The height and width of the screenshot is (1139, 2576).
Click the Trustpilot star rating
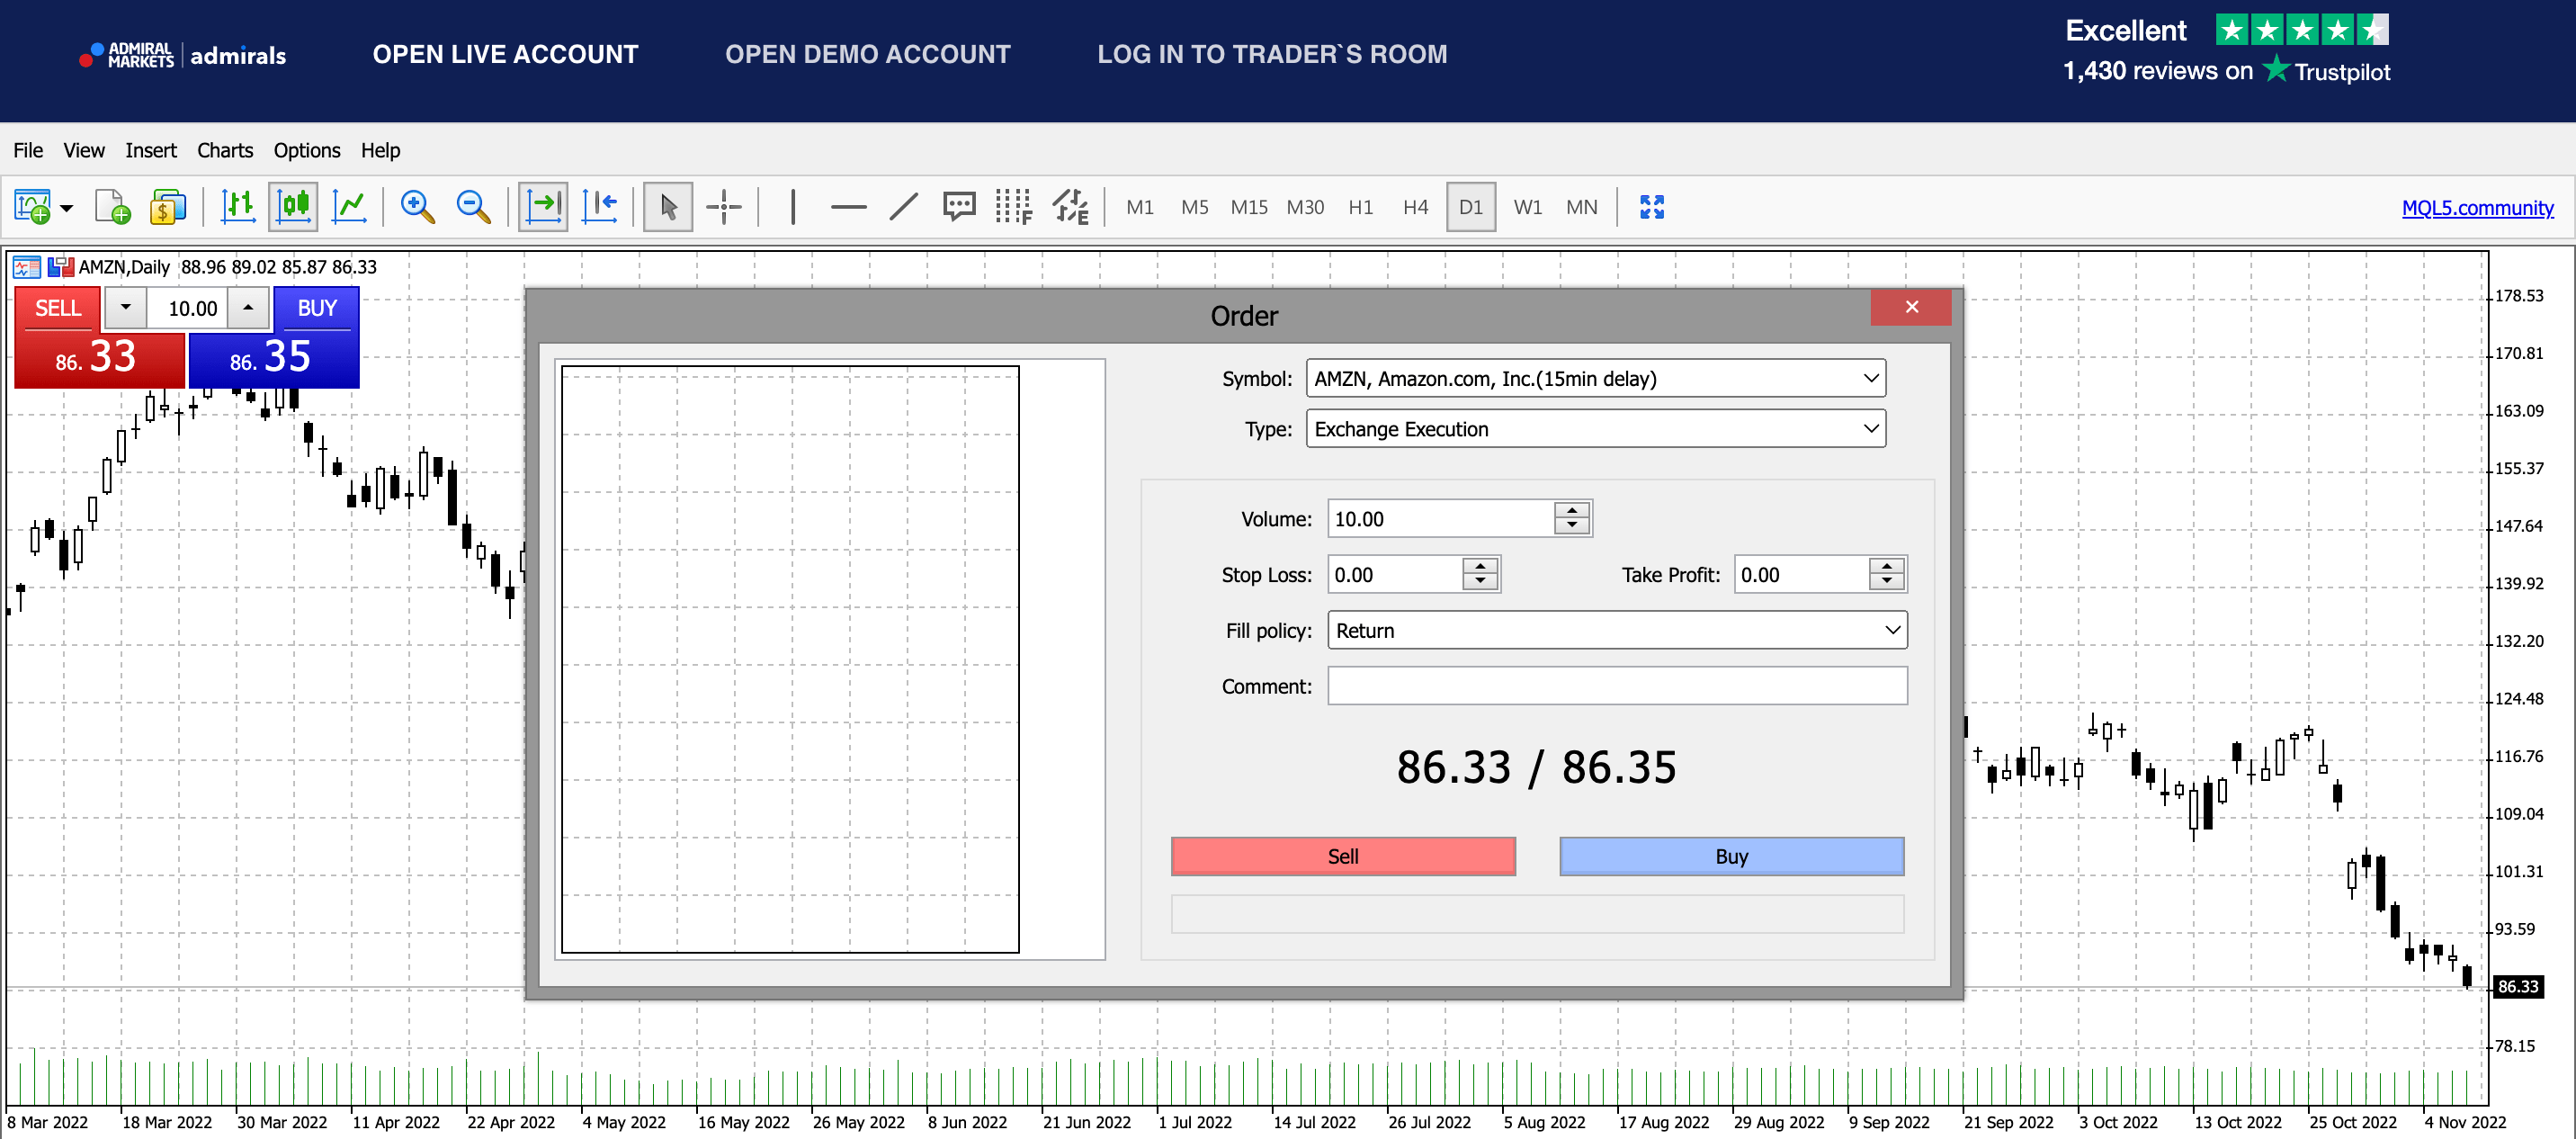(x=2302, y=30)
